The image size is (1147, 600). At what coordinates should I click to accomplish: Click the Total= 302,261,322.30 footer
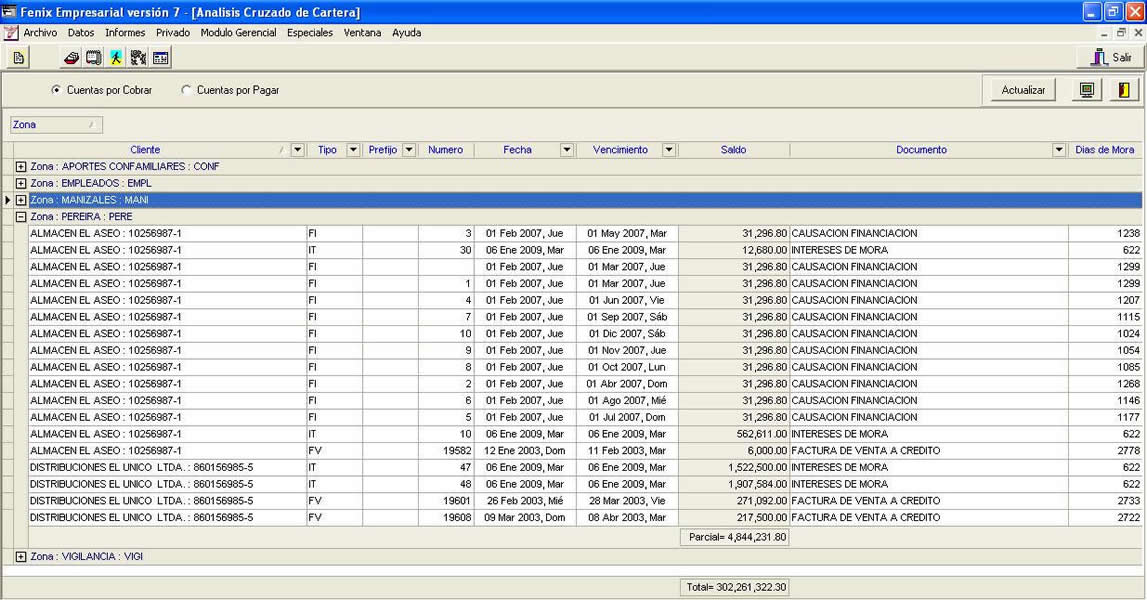click(x=736, y=587)
